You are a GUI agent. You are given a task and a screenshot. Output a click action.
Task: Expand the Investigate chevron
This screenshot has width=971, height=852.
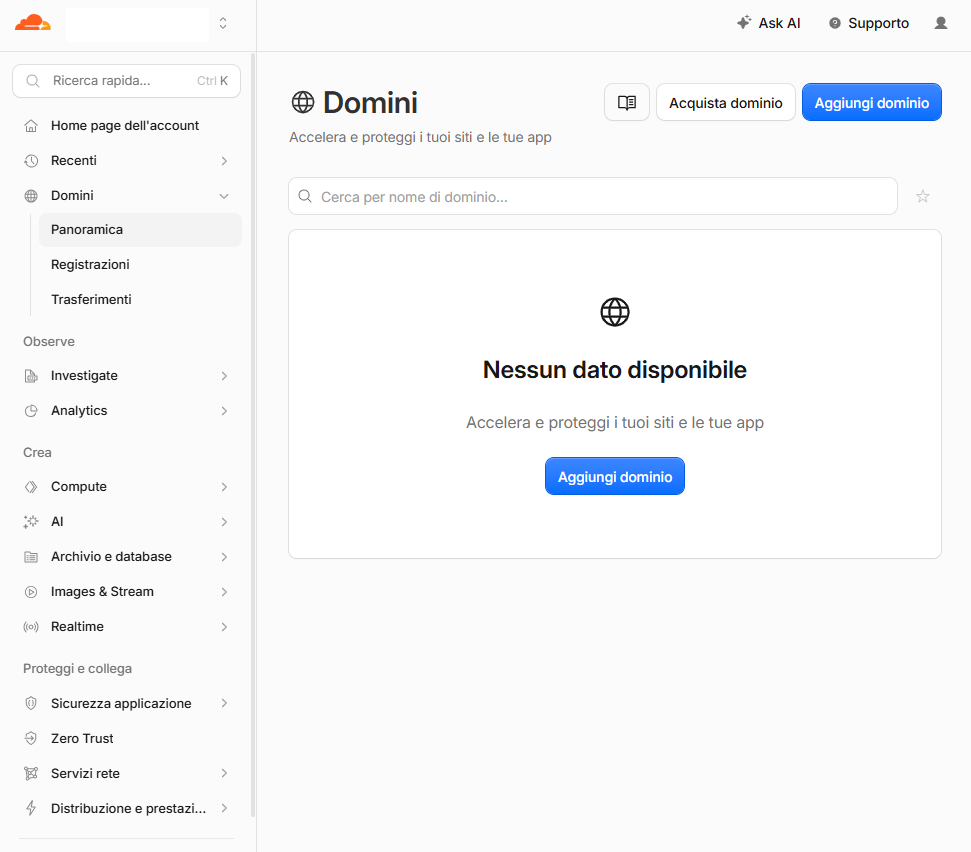pyautogui.click(x=224, y=376)
